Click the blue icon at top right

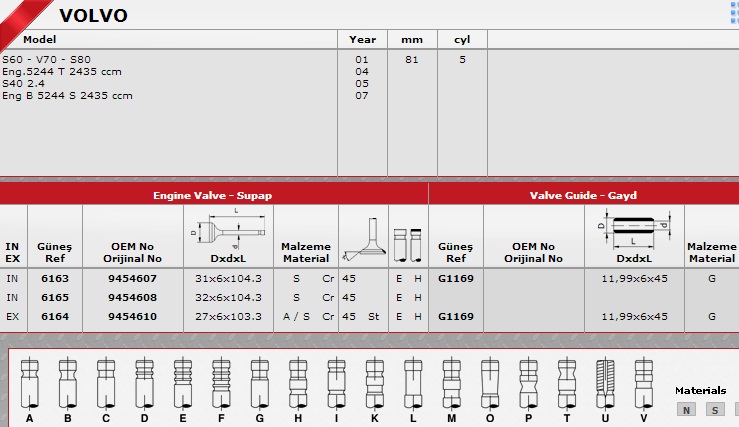(733, 12)
